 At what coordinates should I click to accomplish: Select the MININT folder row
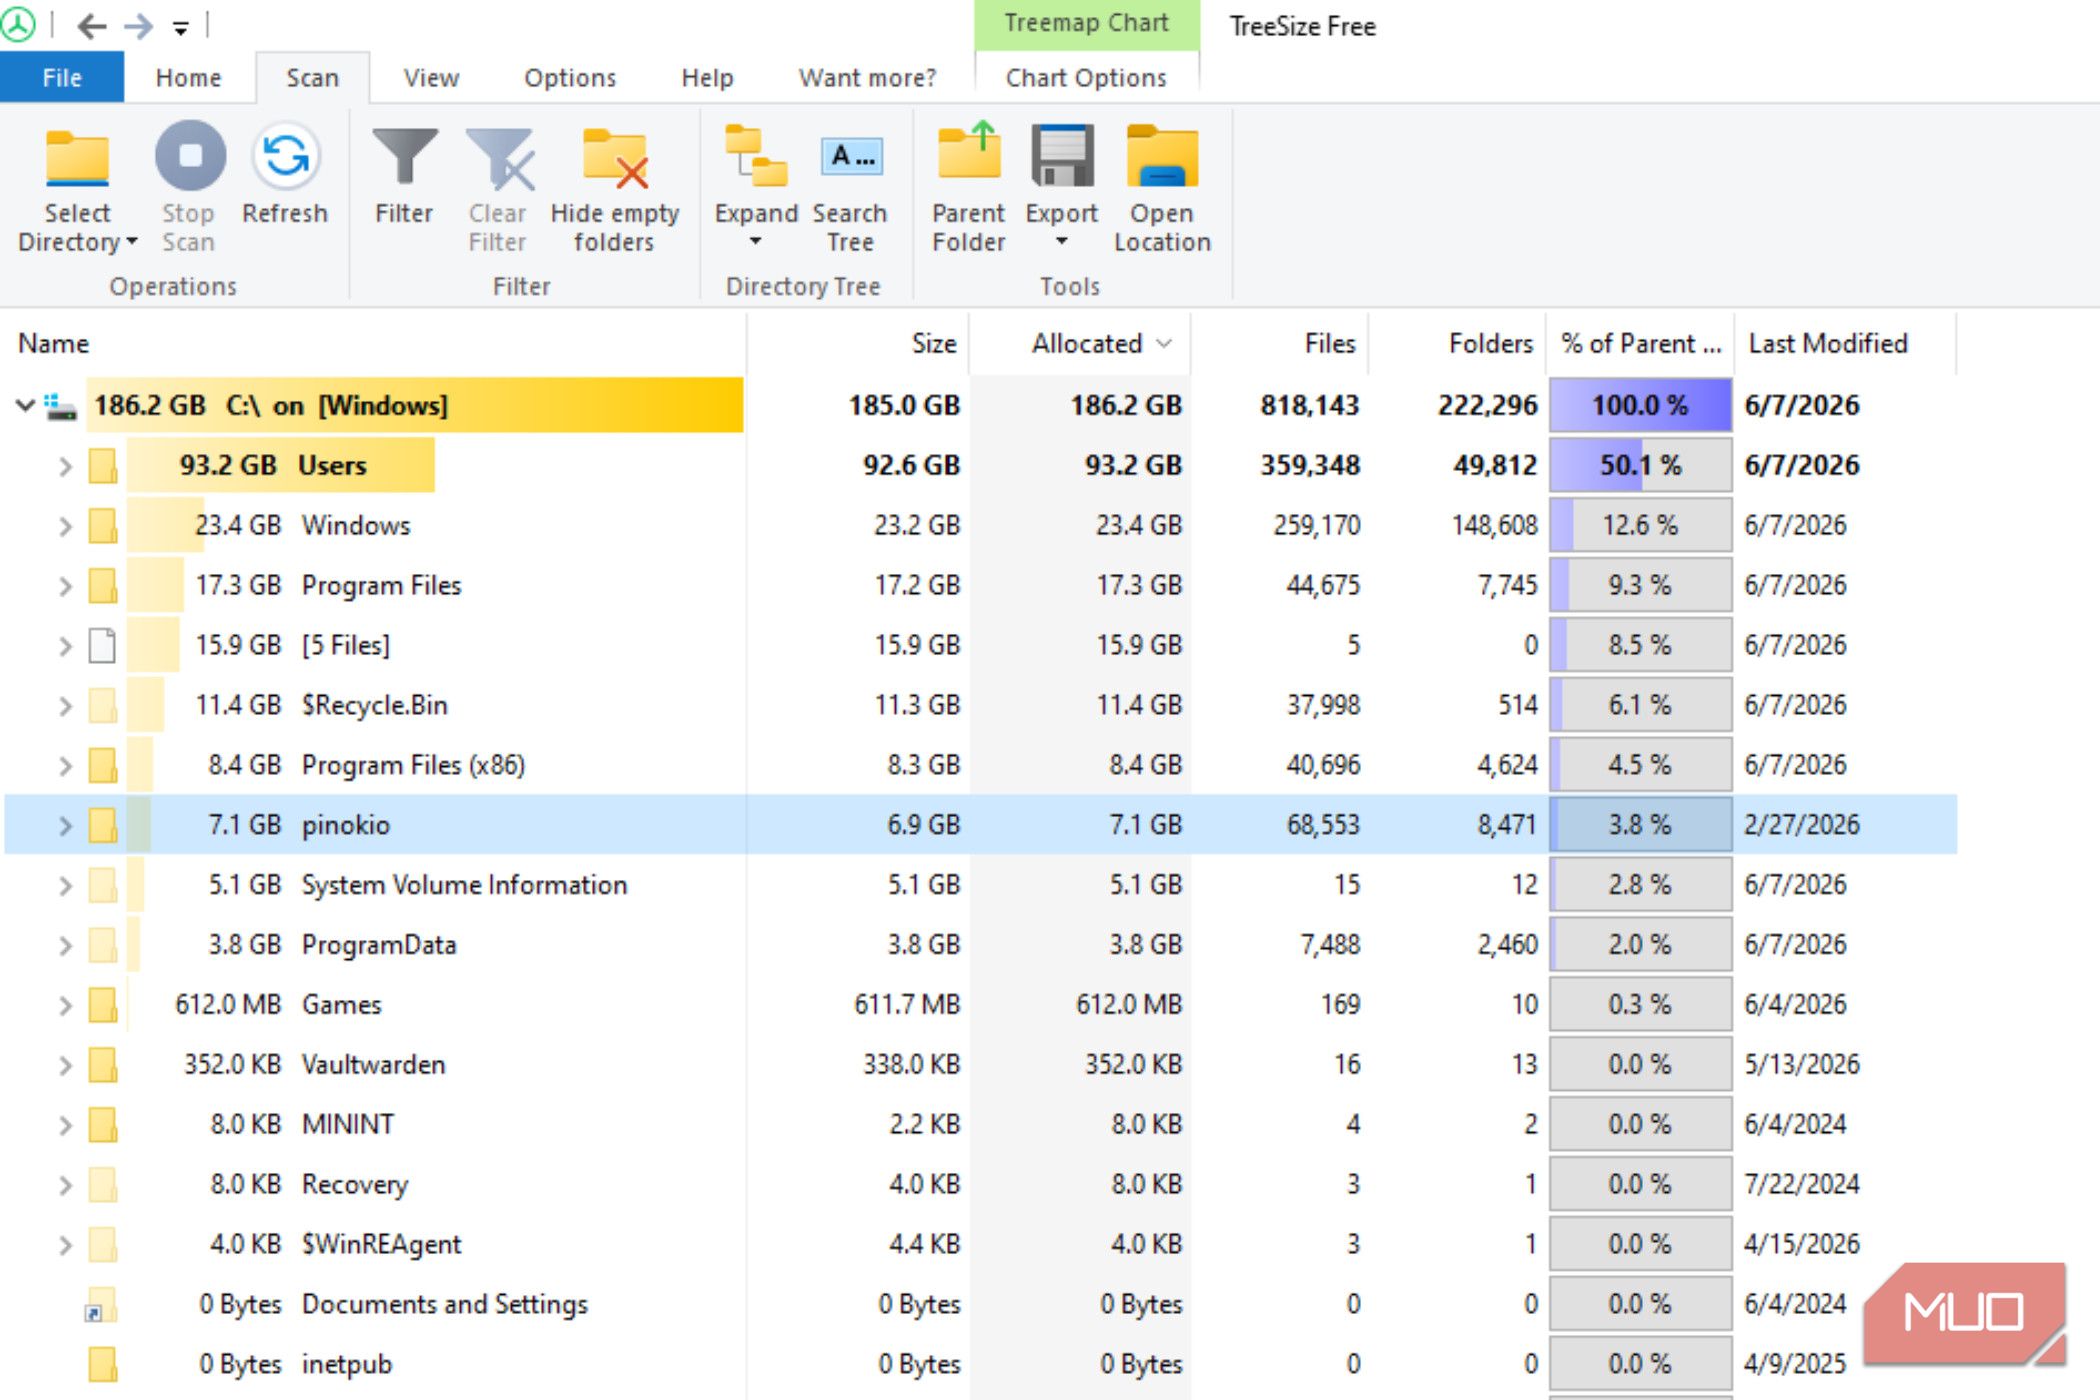click(x=980, y=1125)
